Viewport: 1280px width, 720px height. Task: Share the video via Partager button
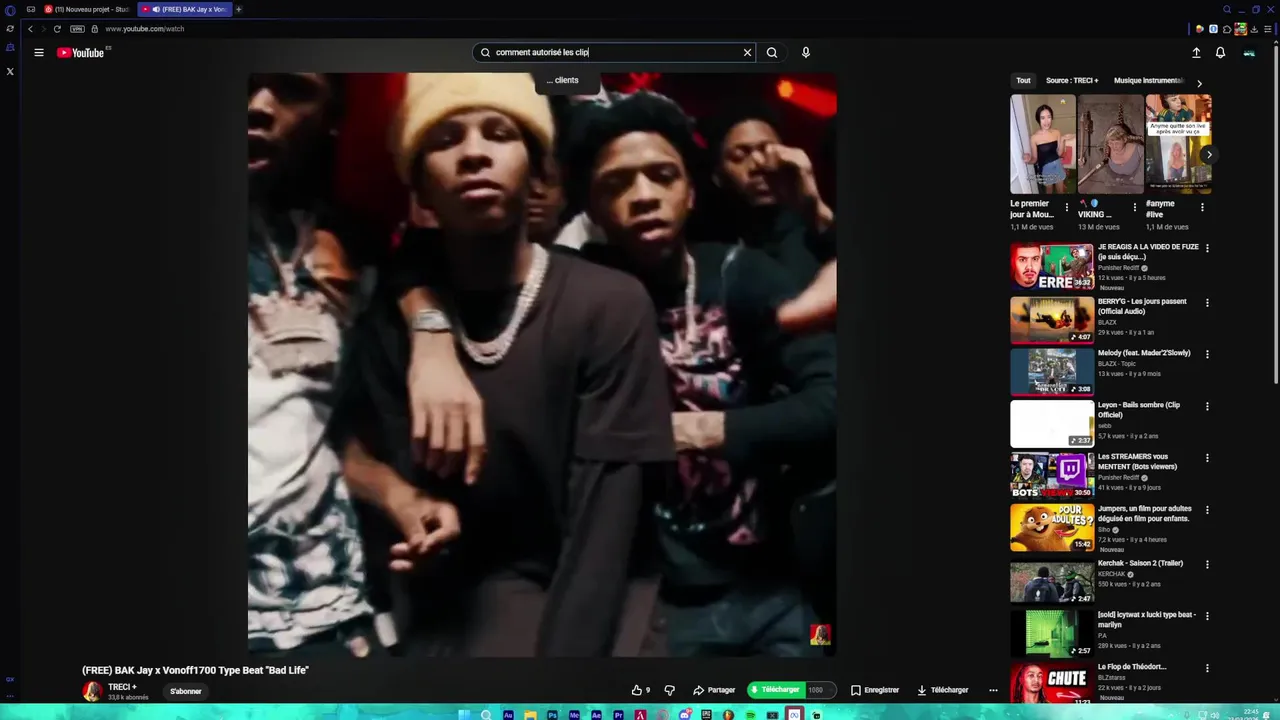point(714,690)
